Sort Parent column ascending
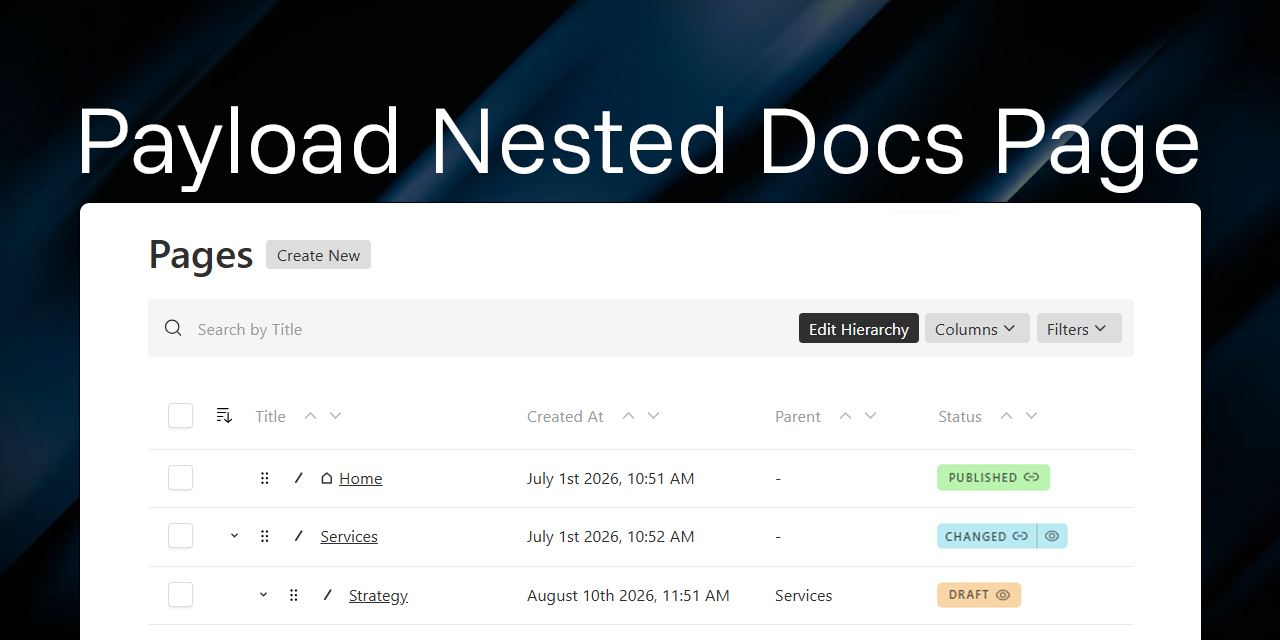Image resolution: width=1280 pixels, height=640 pixels. click(845, 416)
